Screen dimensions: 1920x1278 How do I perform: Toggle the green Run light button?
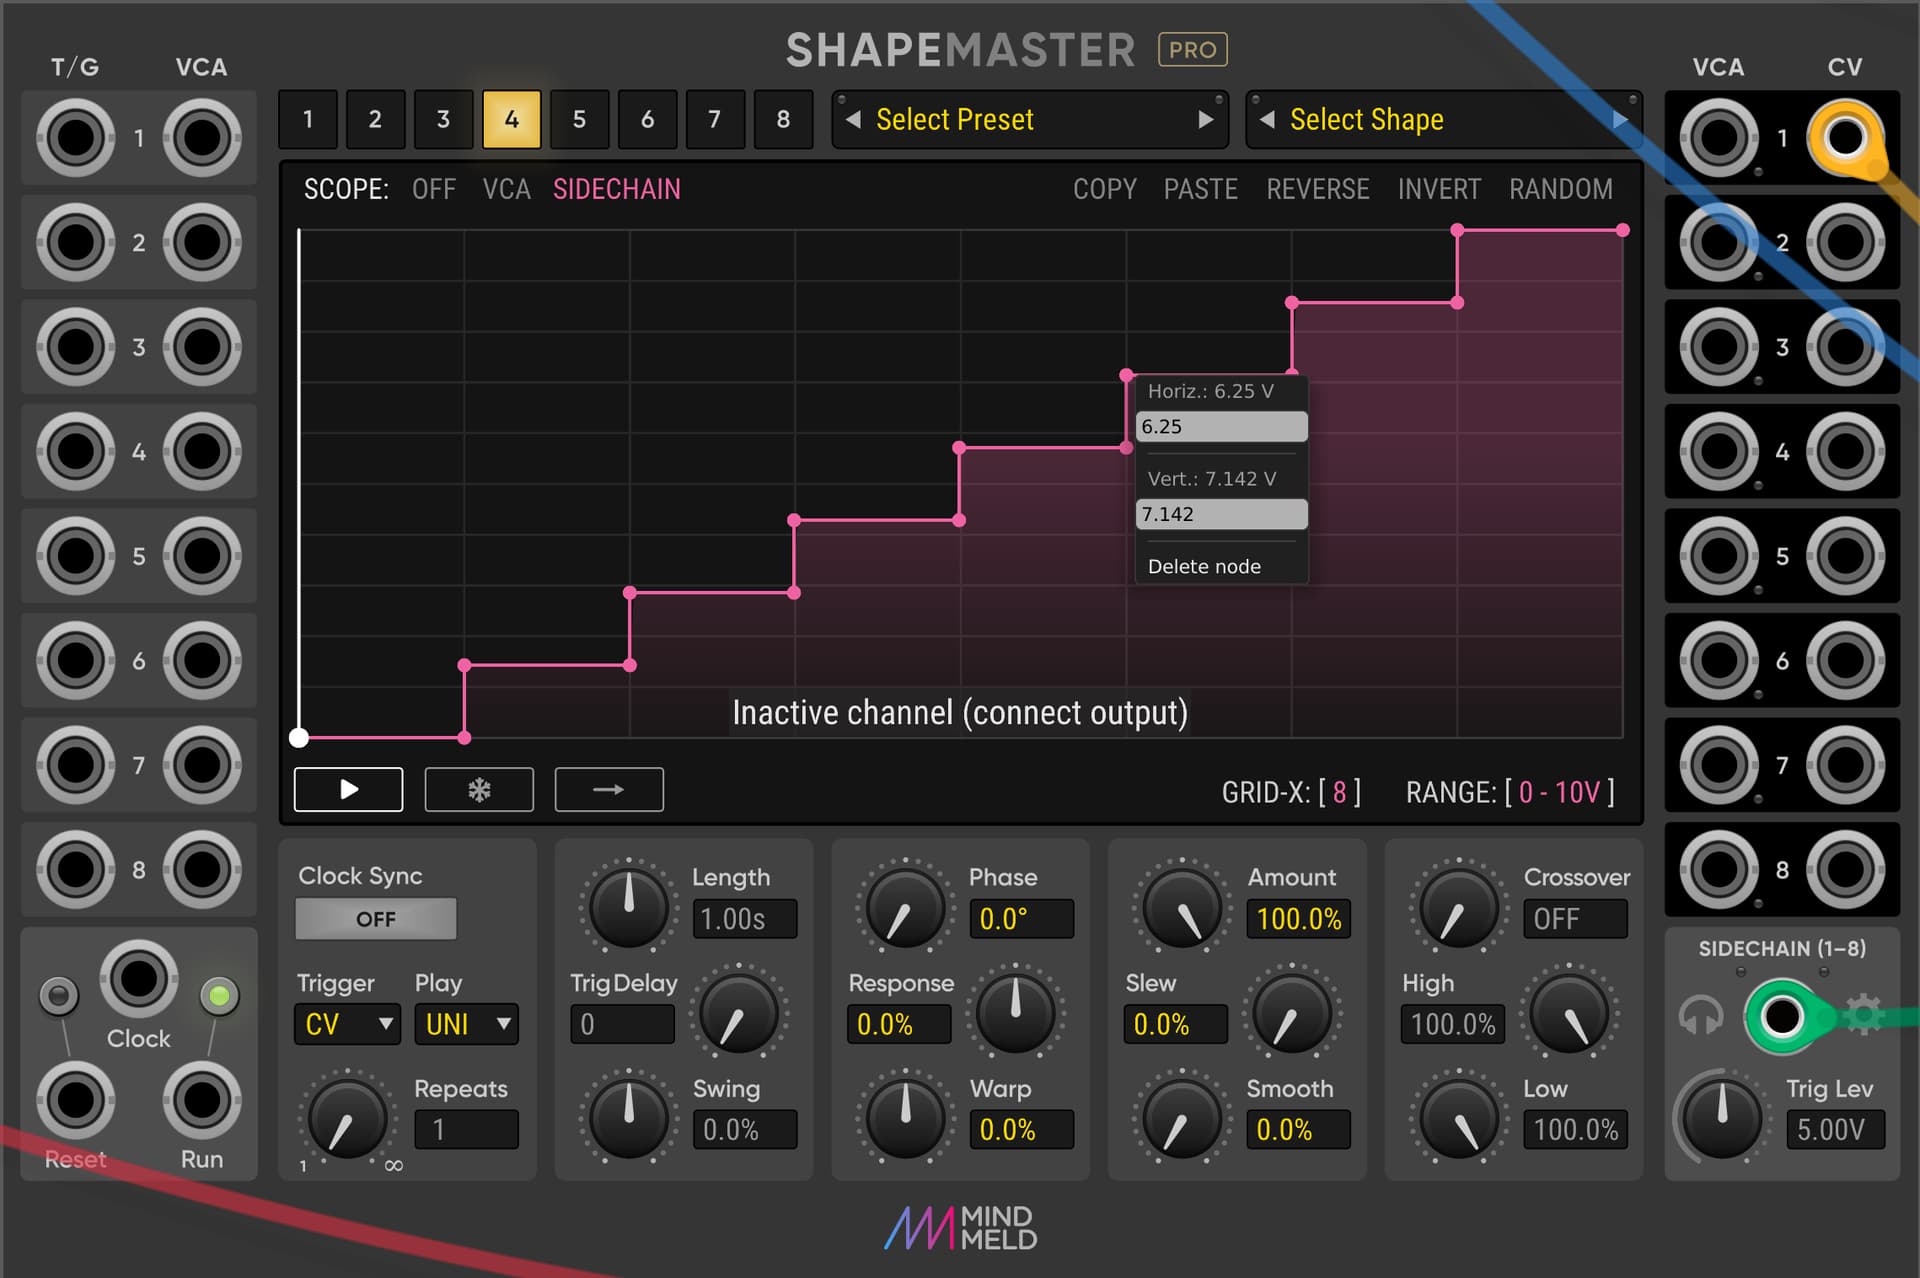pos(219,995)
